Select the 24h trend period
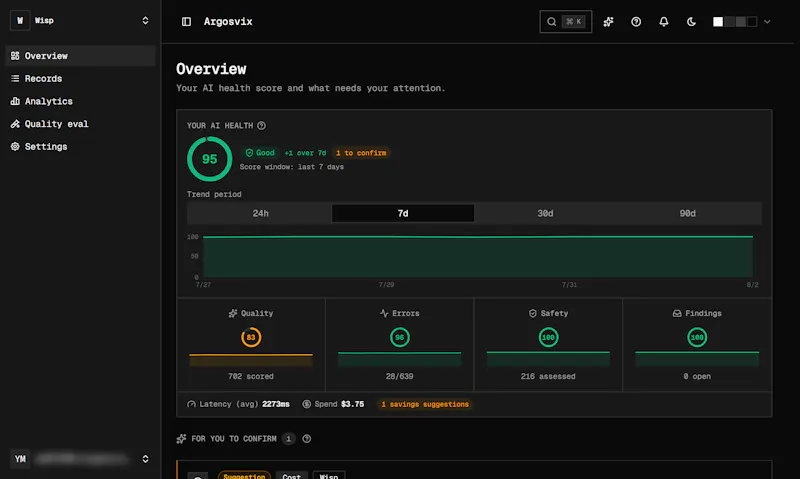The height and width of the screenshot is (479, 800). 260,213
